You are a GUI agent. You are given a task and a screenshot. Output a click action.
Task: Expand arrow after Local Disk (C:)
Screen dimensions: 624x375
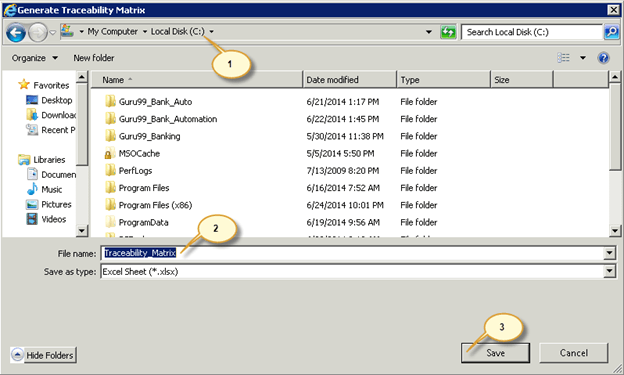click(212, 31)
